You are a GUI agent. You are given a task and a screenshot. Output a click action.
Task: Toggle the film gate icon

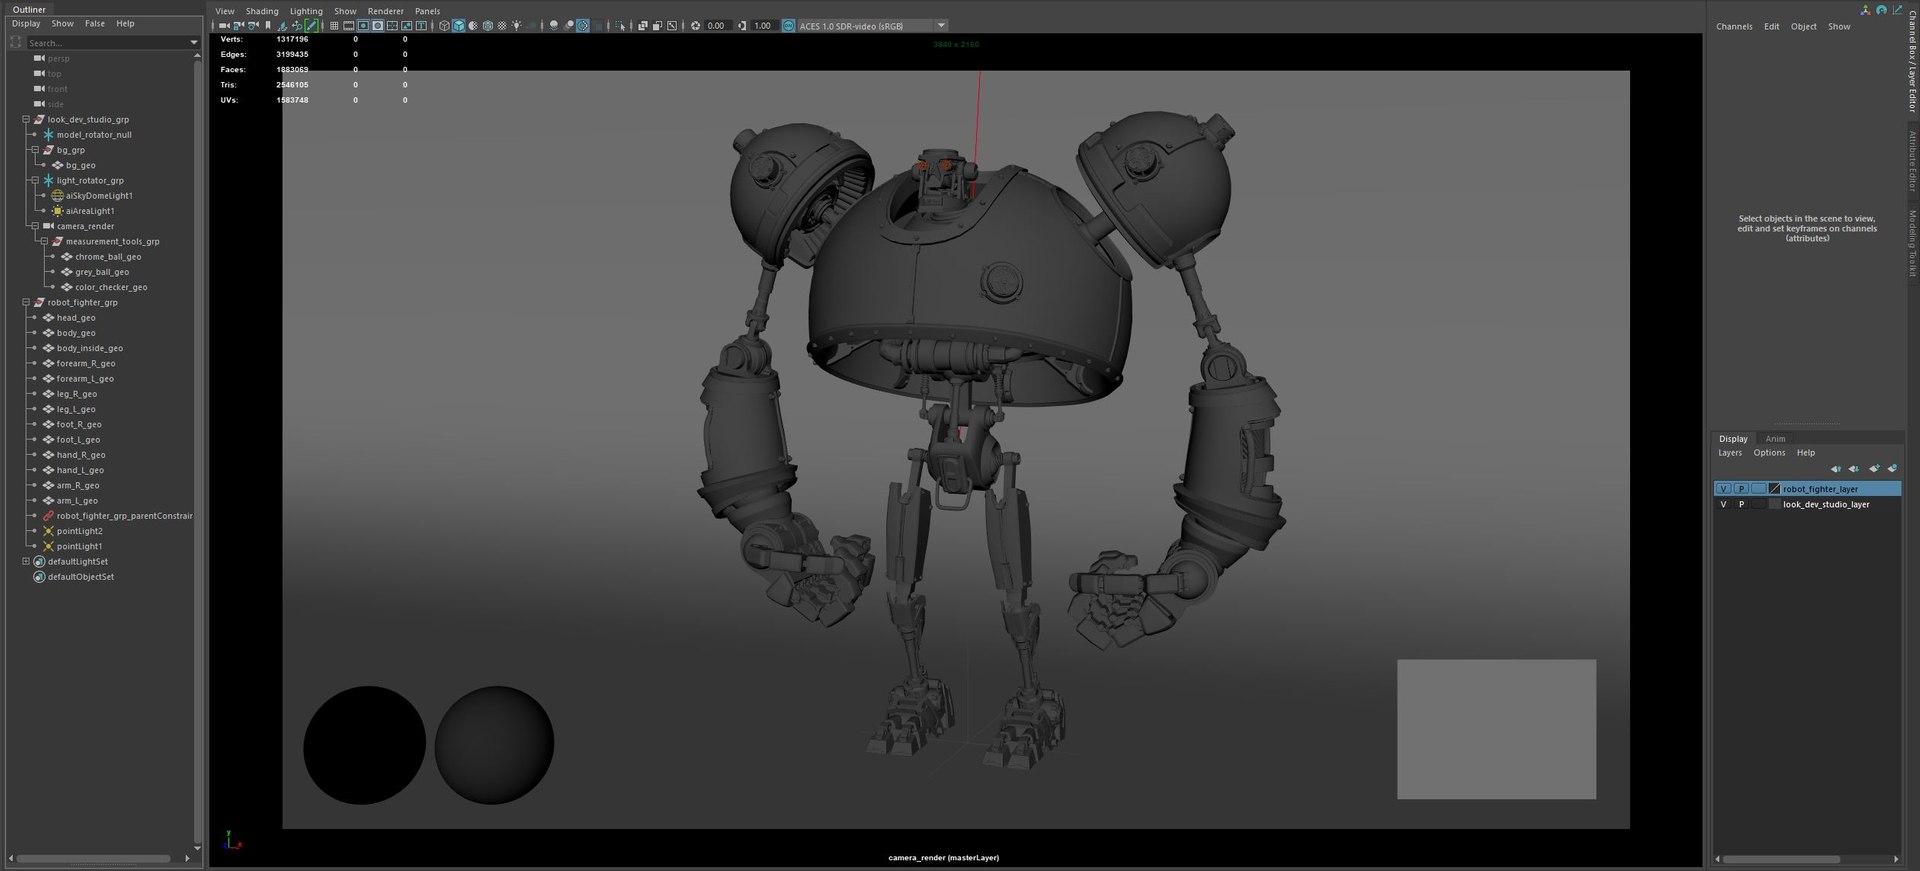pos(349,26)
